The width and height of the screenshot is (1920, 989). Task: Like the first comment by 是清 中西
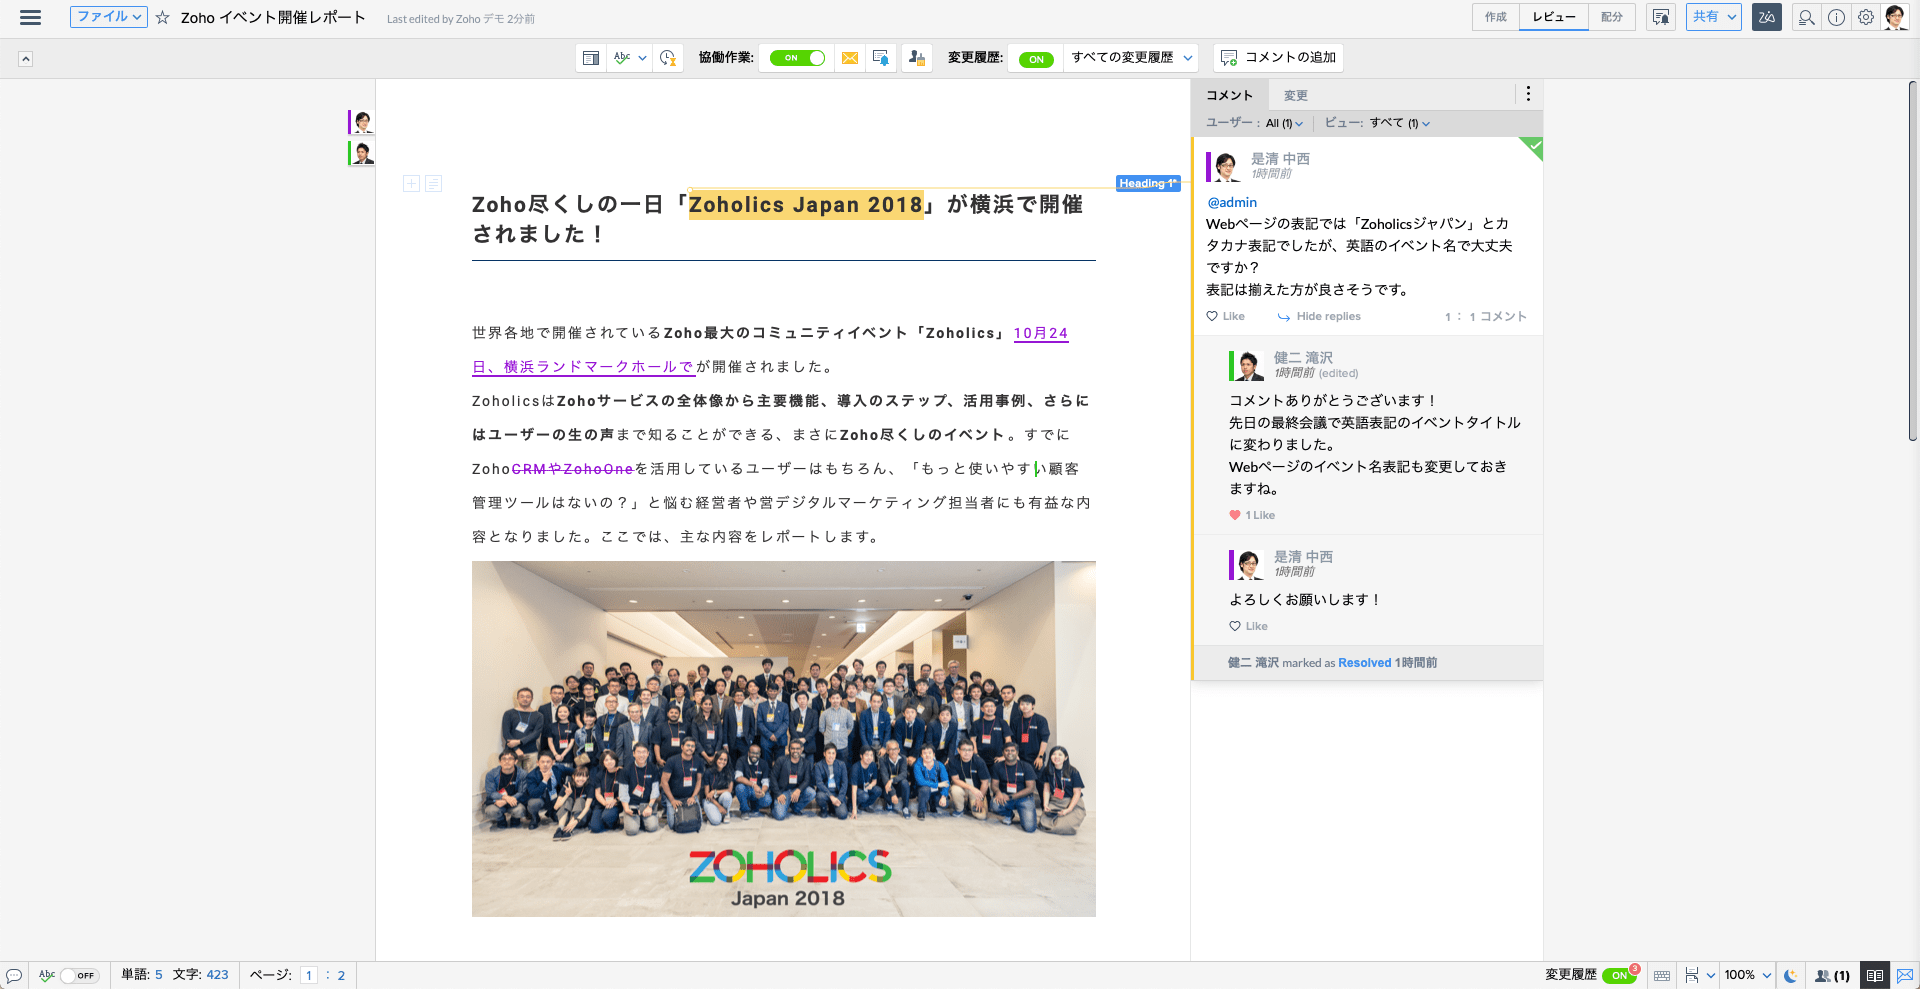(x=1225, y=316)
